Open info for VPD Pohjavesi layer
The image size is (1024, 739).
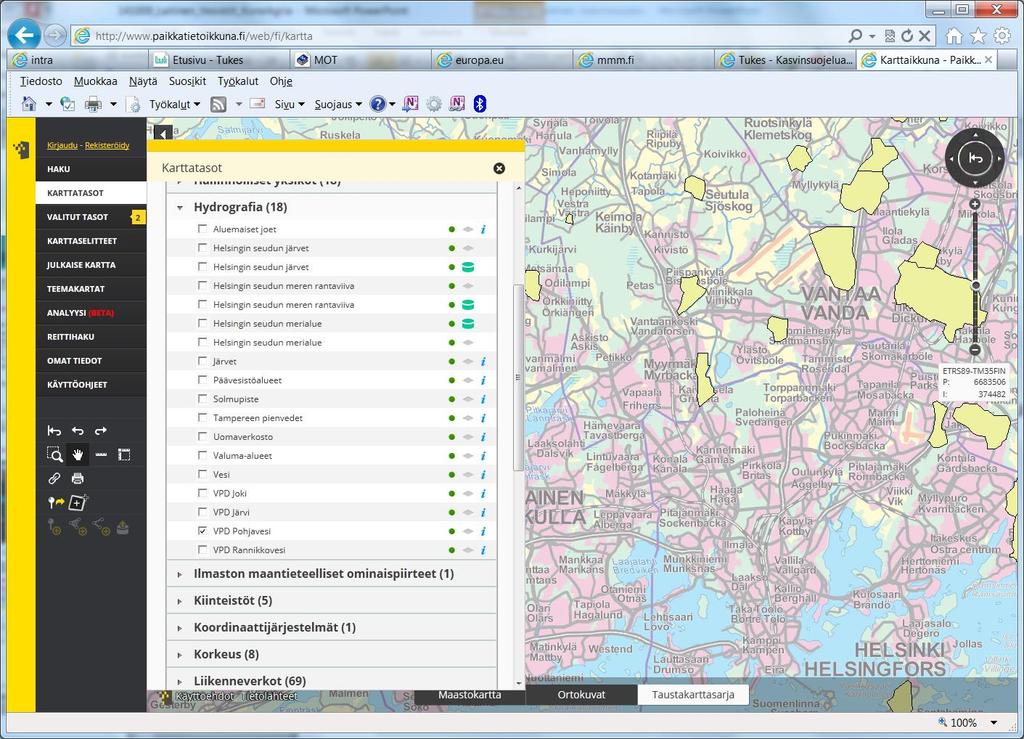[x=483, y=531]
